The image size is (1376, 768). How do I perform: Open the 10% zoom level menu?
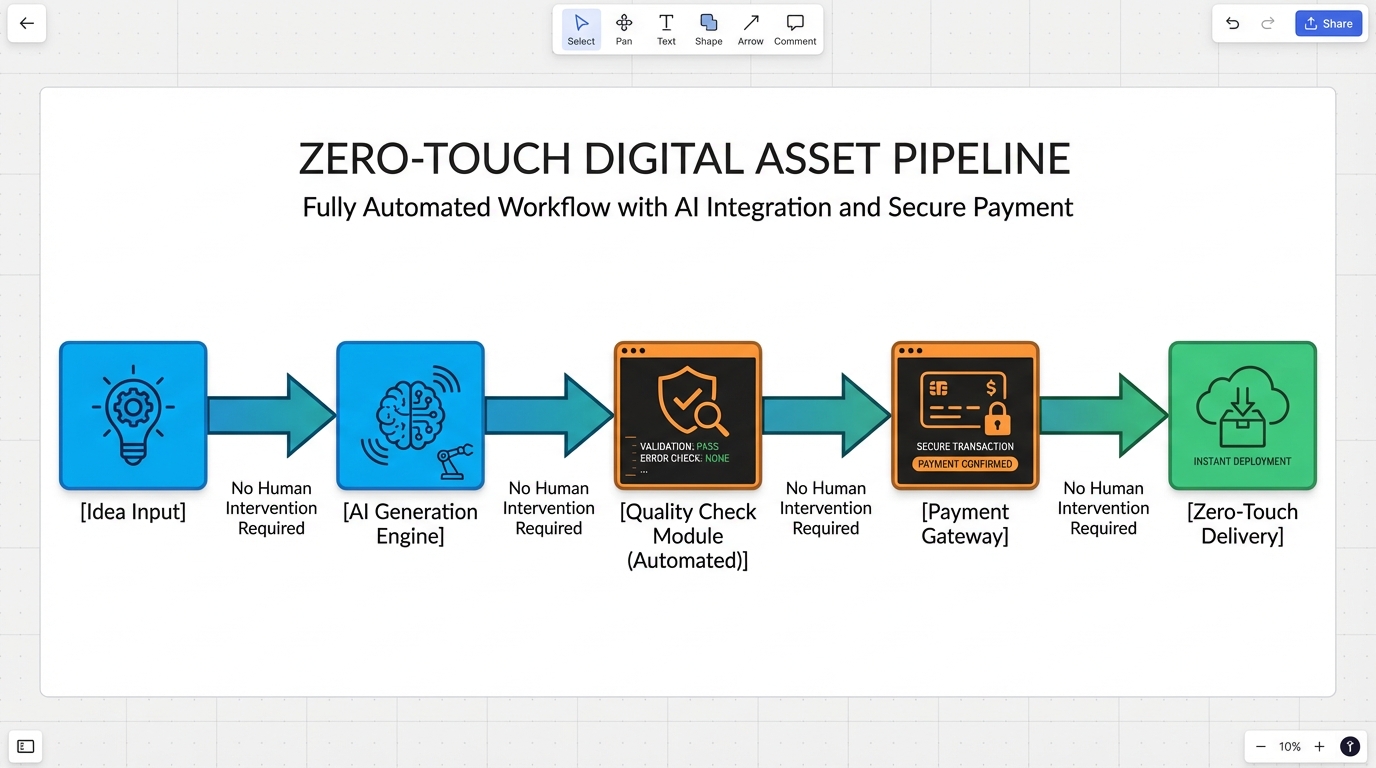[x=1290, y=746]
